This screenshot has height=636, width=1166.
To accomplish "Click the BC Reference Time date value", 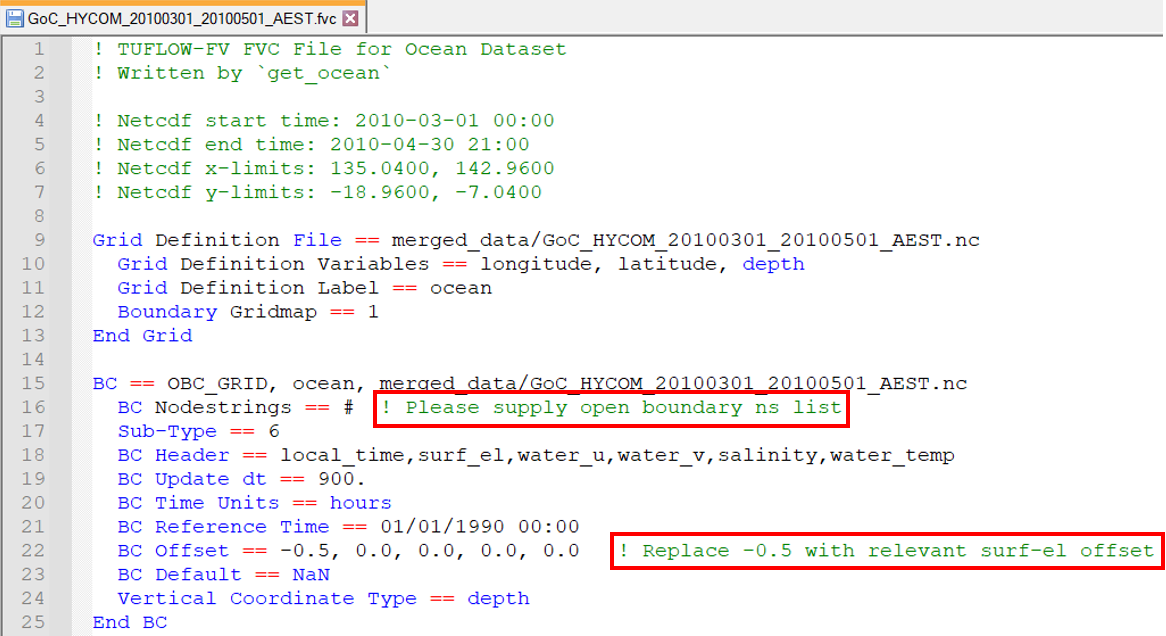I will point(485,527).
